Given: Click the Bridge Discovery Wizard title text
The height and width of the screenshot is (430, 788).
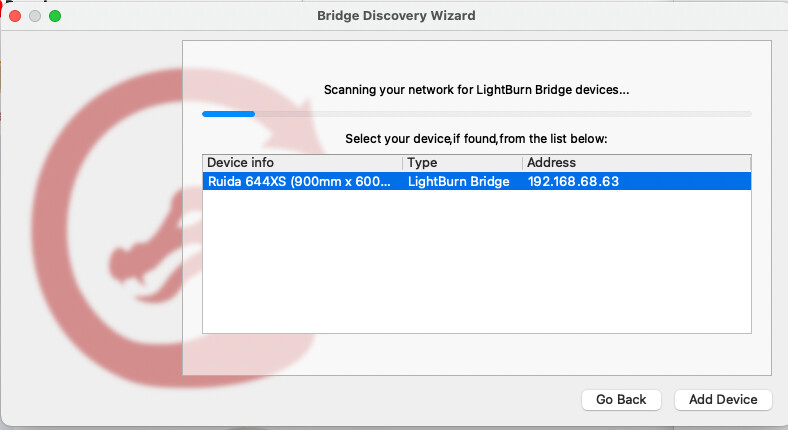Looking at the screenshot, I should pos(396,16).
